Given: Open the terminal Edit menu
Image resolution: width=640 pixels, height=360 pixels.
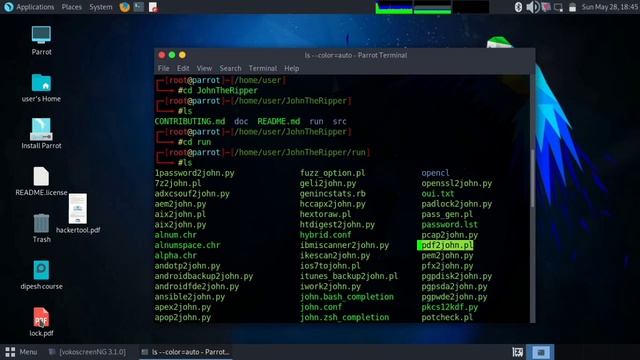Looking at the screenshot, I should 183,68.
